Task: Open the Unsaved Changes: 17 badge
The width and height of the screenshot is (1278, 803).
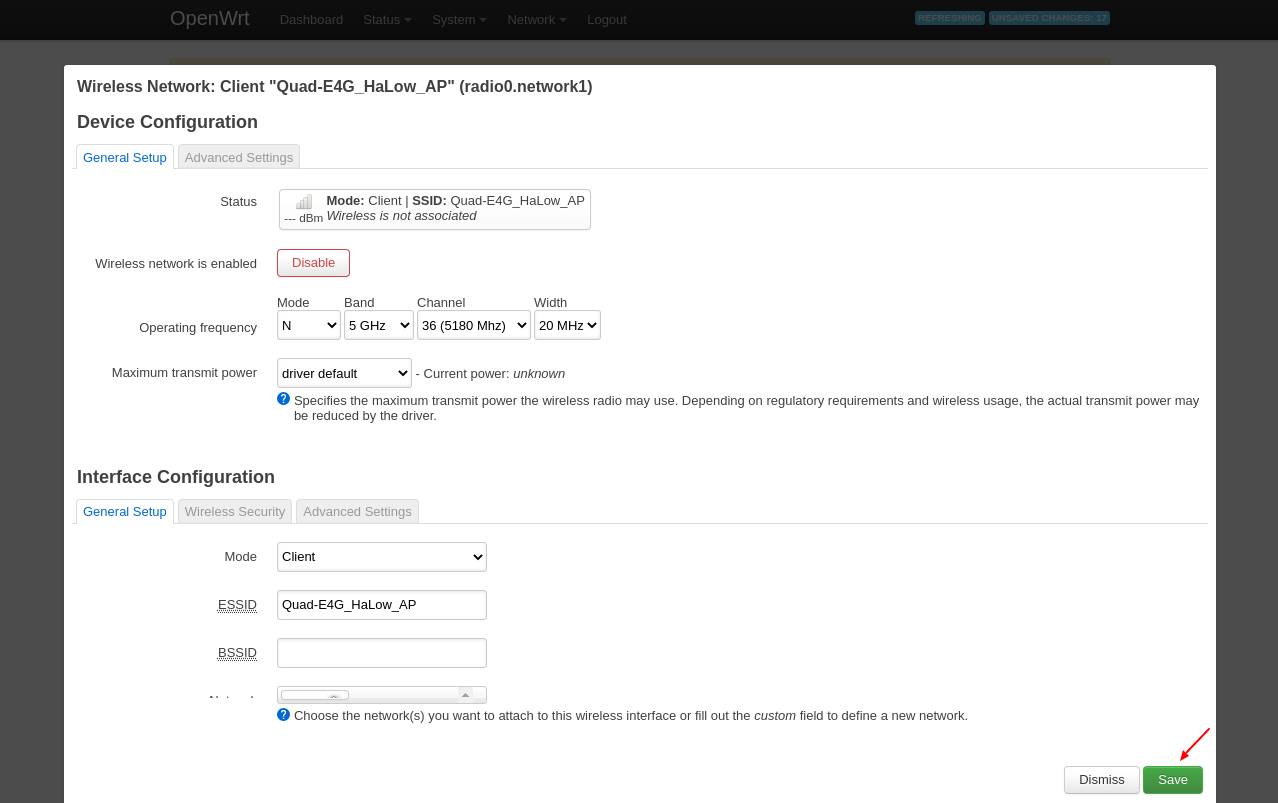Action: click(x=1049, y=18)
